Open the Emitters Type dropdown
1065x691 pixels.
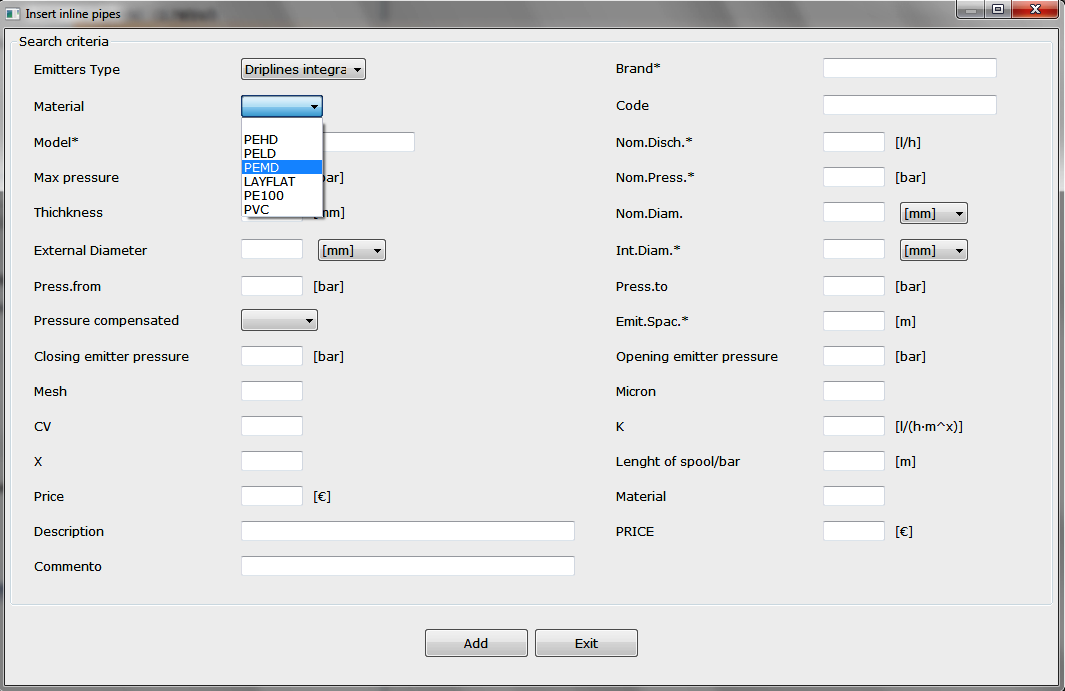coord(303,70)
